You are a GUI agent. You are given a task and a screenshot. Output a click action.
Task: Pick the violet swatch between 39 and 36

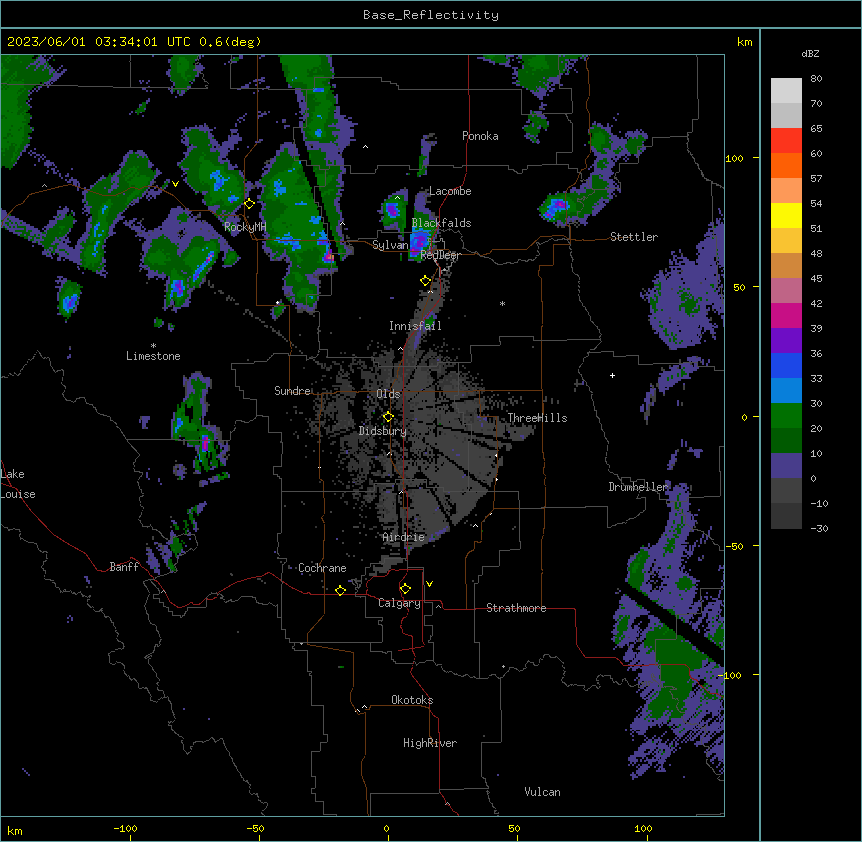point(786,341)
